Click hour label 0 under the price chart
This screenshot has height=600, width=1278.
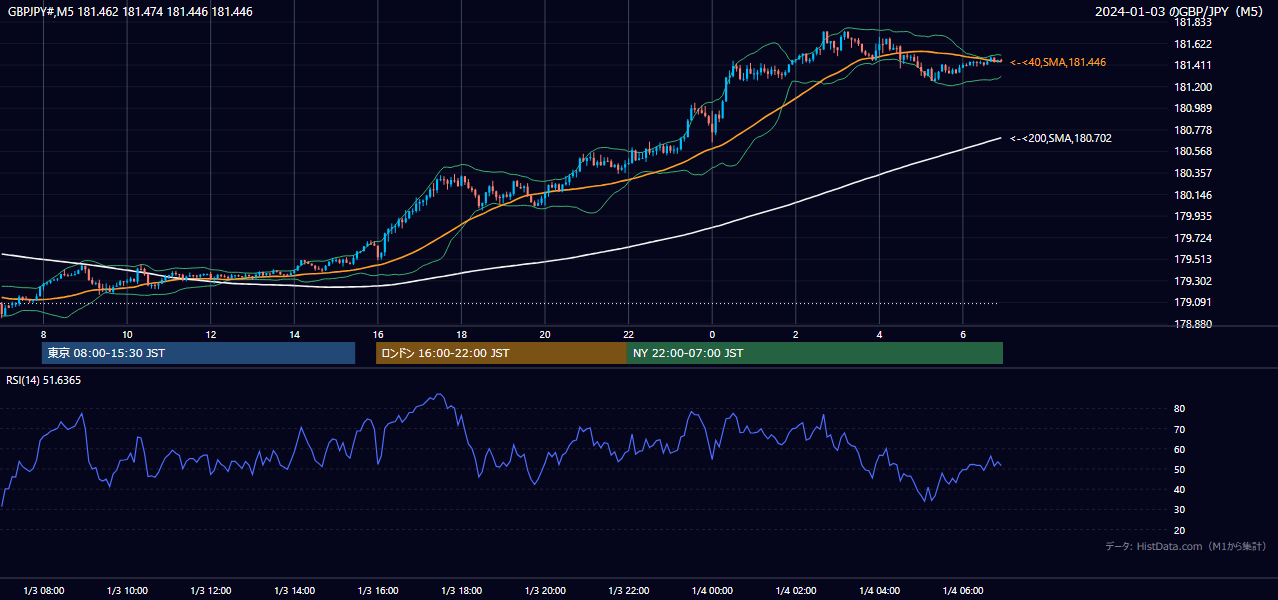tap(712, 334)
